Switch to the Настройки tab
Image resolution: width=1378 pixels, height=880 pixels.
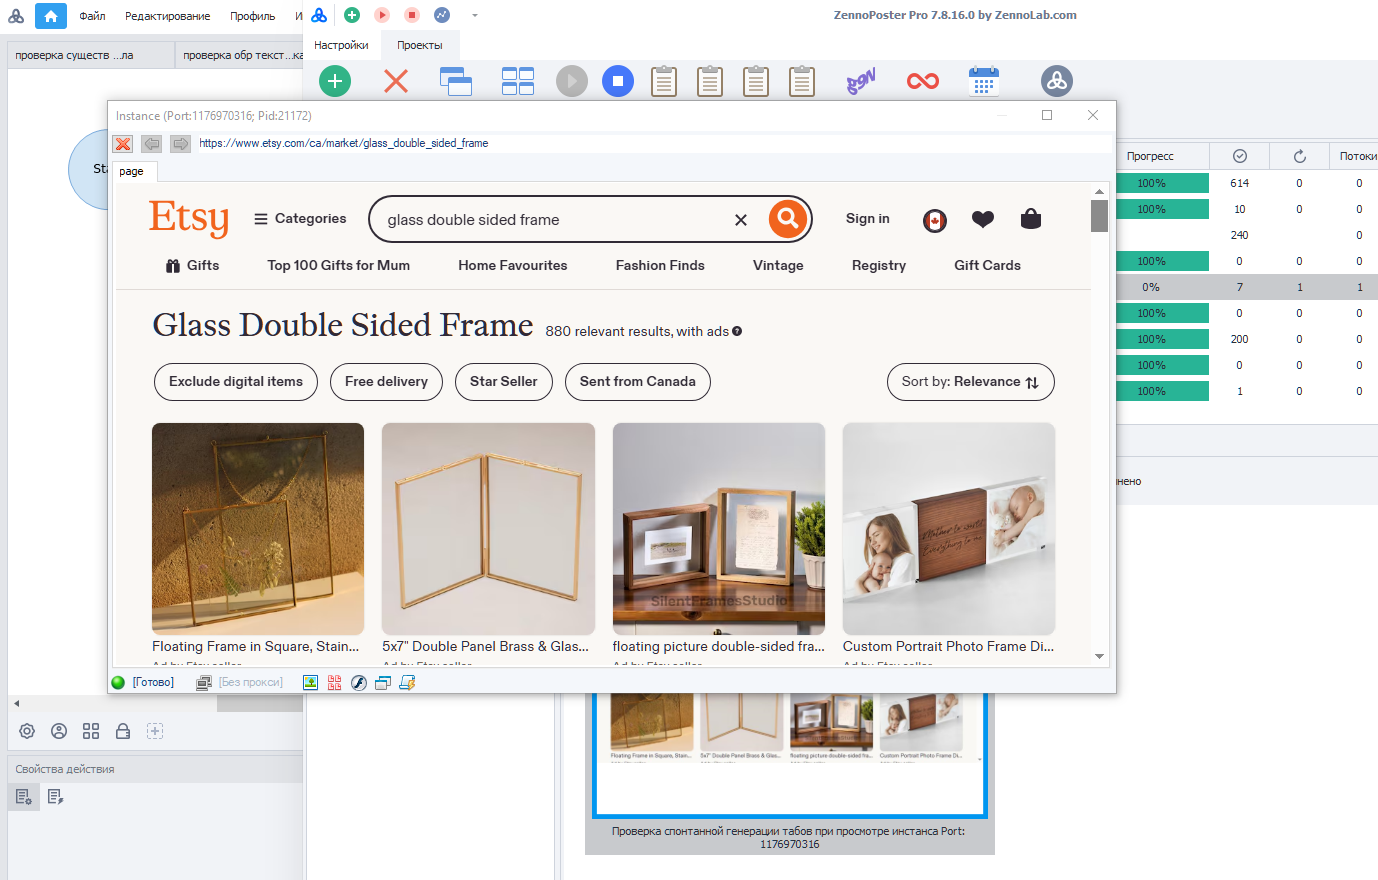(x=341, y=45)
